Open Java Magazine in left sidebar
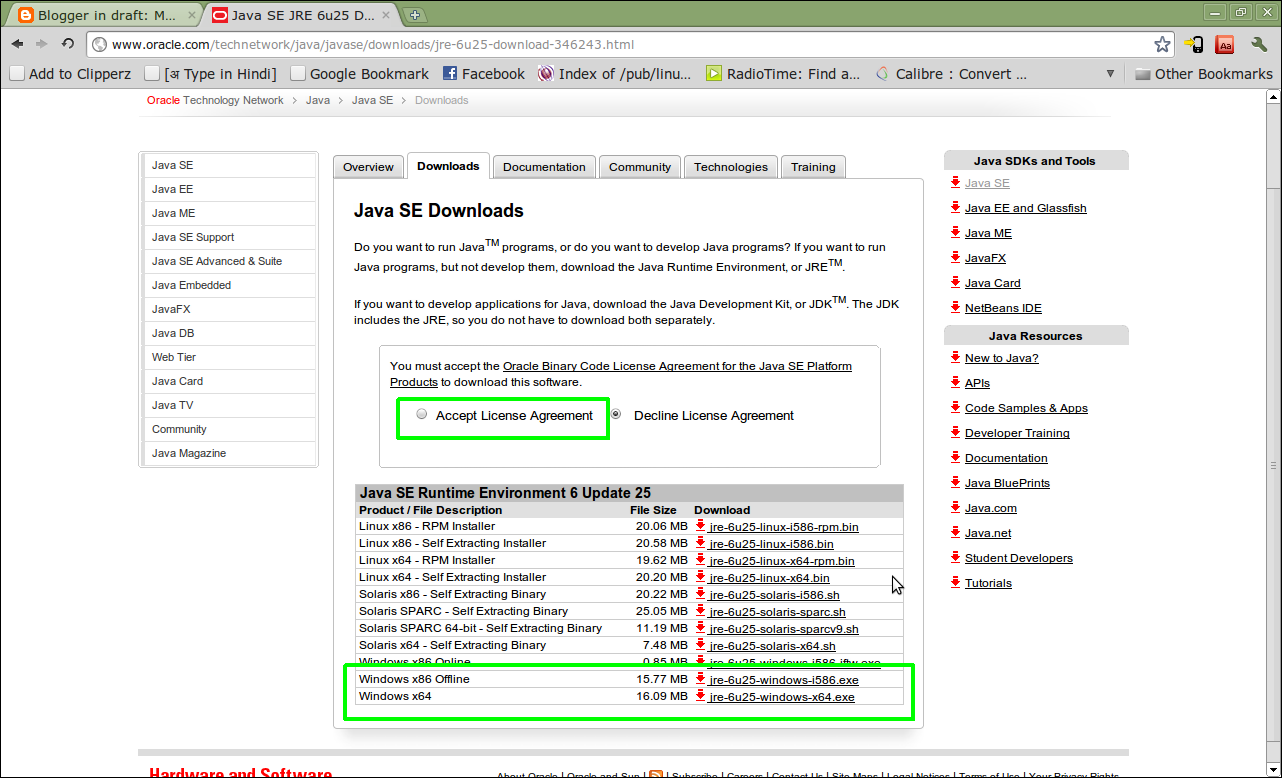The width and height of the screenshot is (1282, 778). tap(189, 453)
